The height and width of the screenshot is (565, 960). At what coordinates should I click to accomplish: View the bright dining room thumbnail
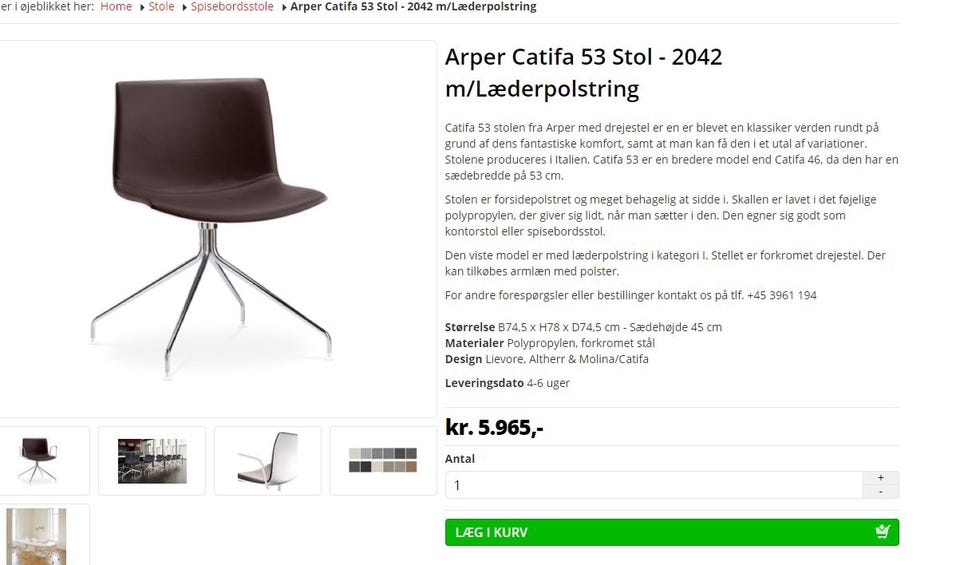pyautogui.click(x=37, y=535)
